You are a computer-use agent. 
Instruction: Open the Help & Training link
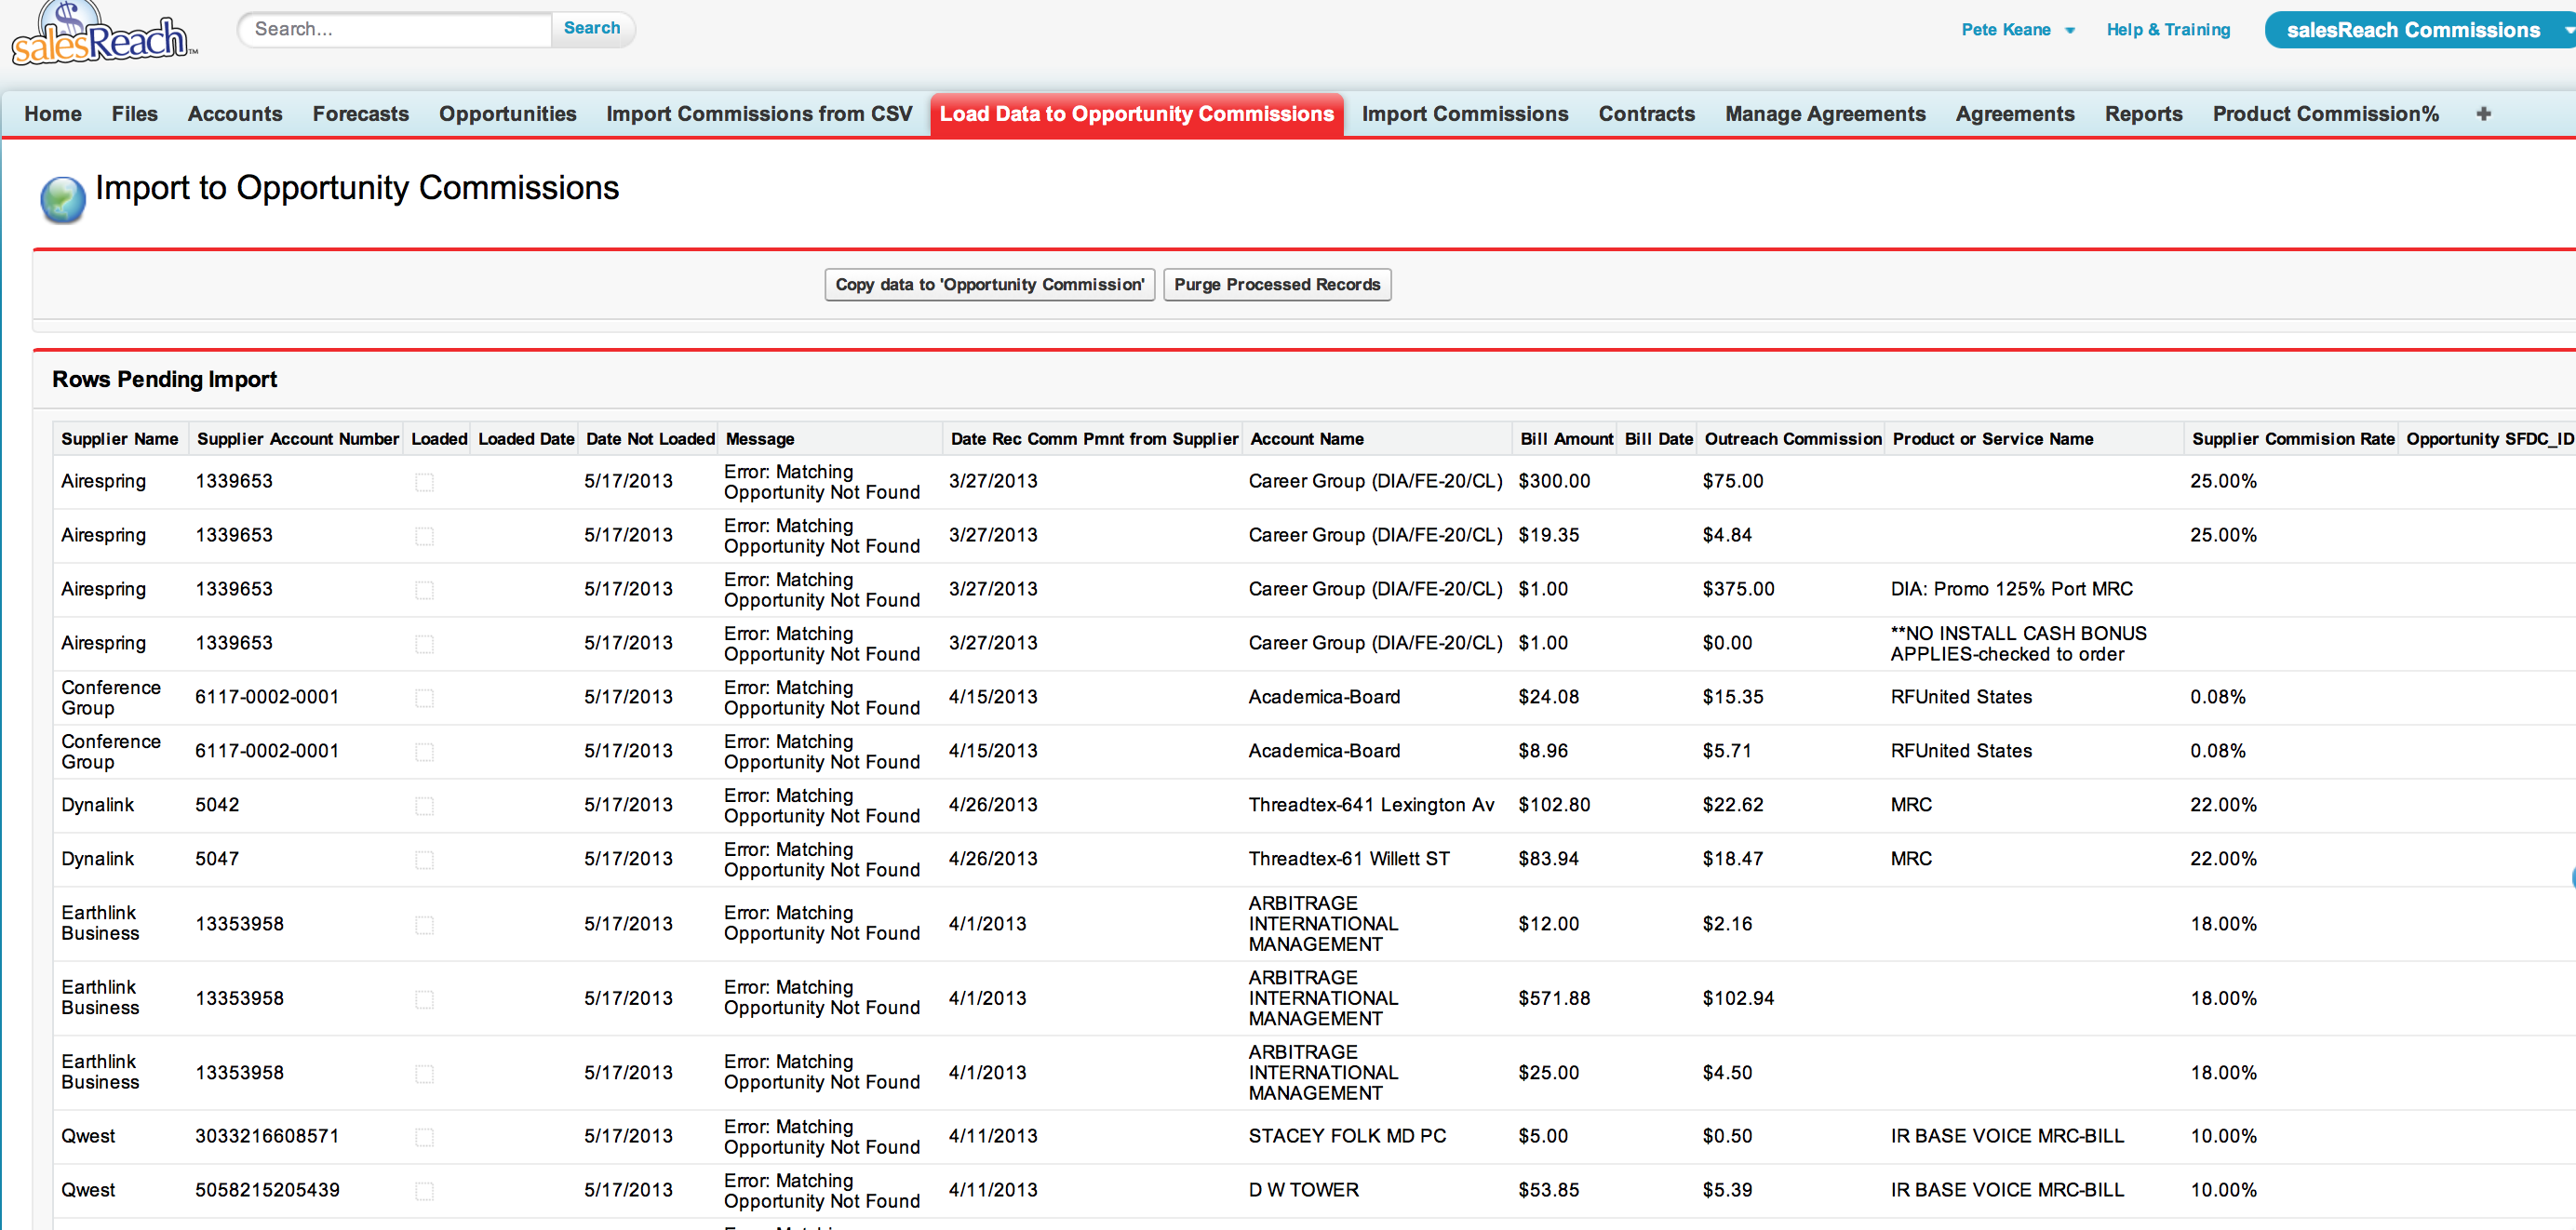[2167, 30]
